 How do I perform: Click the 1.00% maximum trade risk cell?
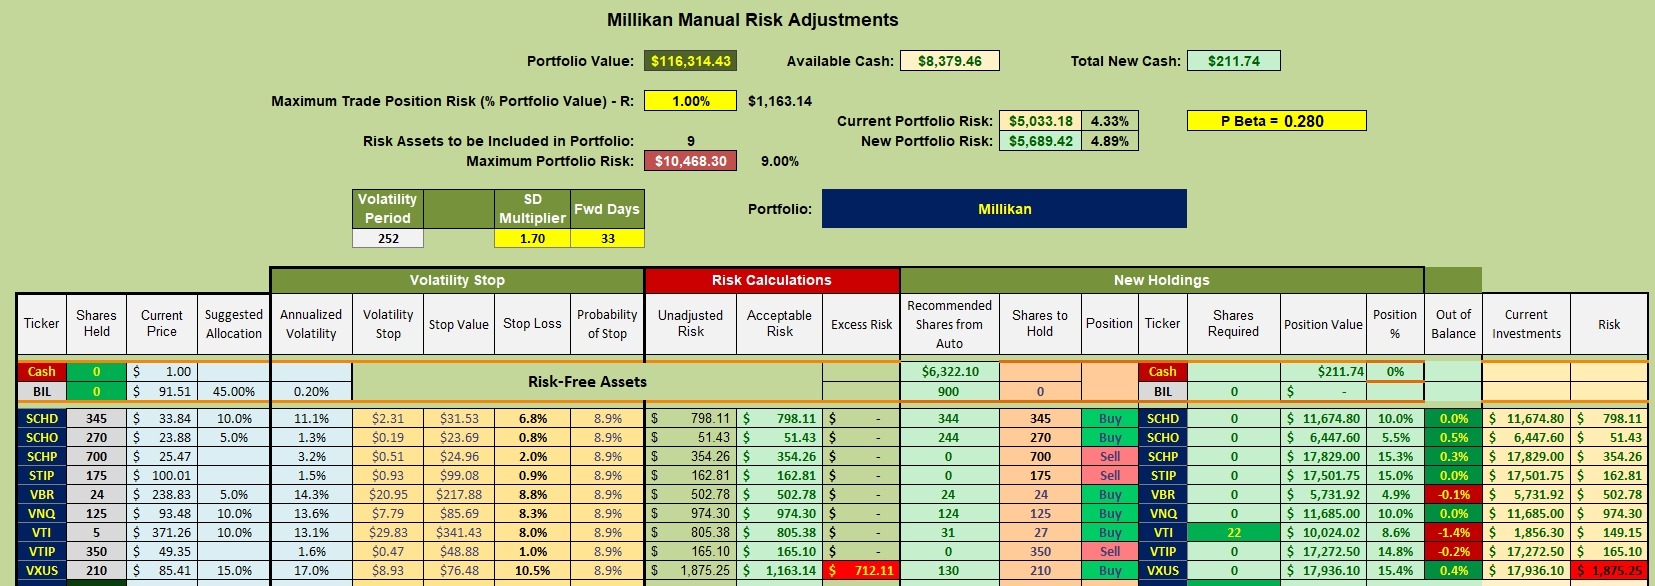coord(690,101)
